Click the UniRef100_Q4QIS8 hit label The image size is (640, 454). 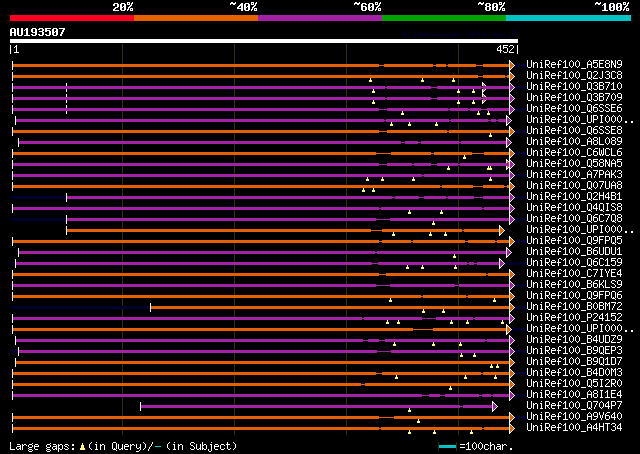(x=574, y=207)
